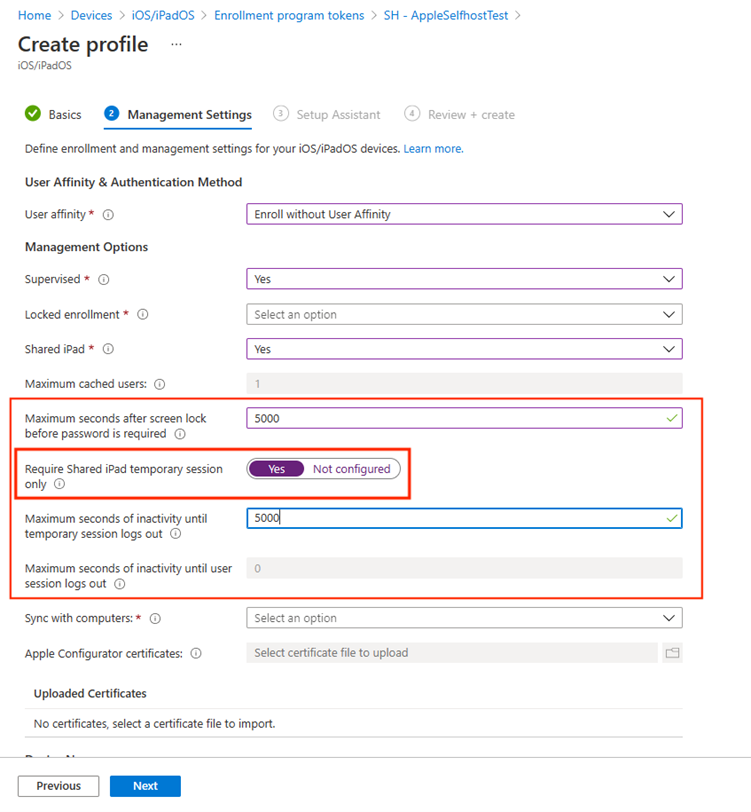This screenshot has width=751, height=812.
Task: Expand the Locked enrollment dropdown
Action: [464, 314]
